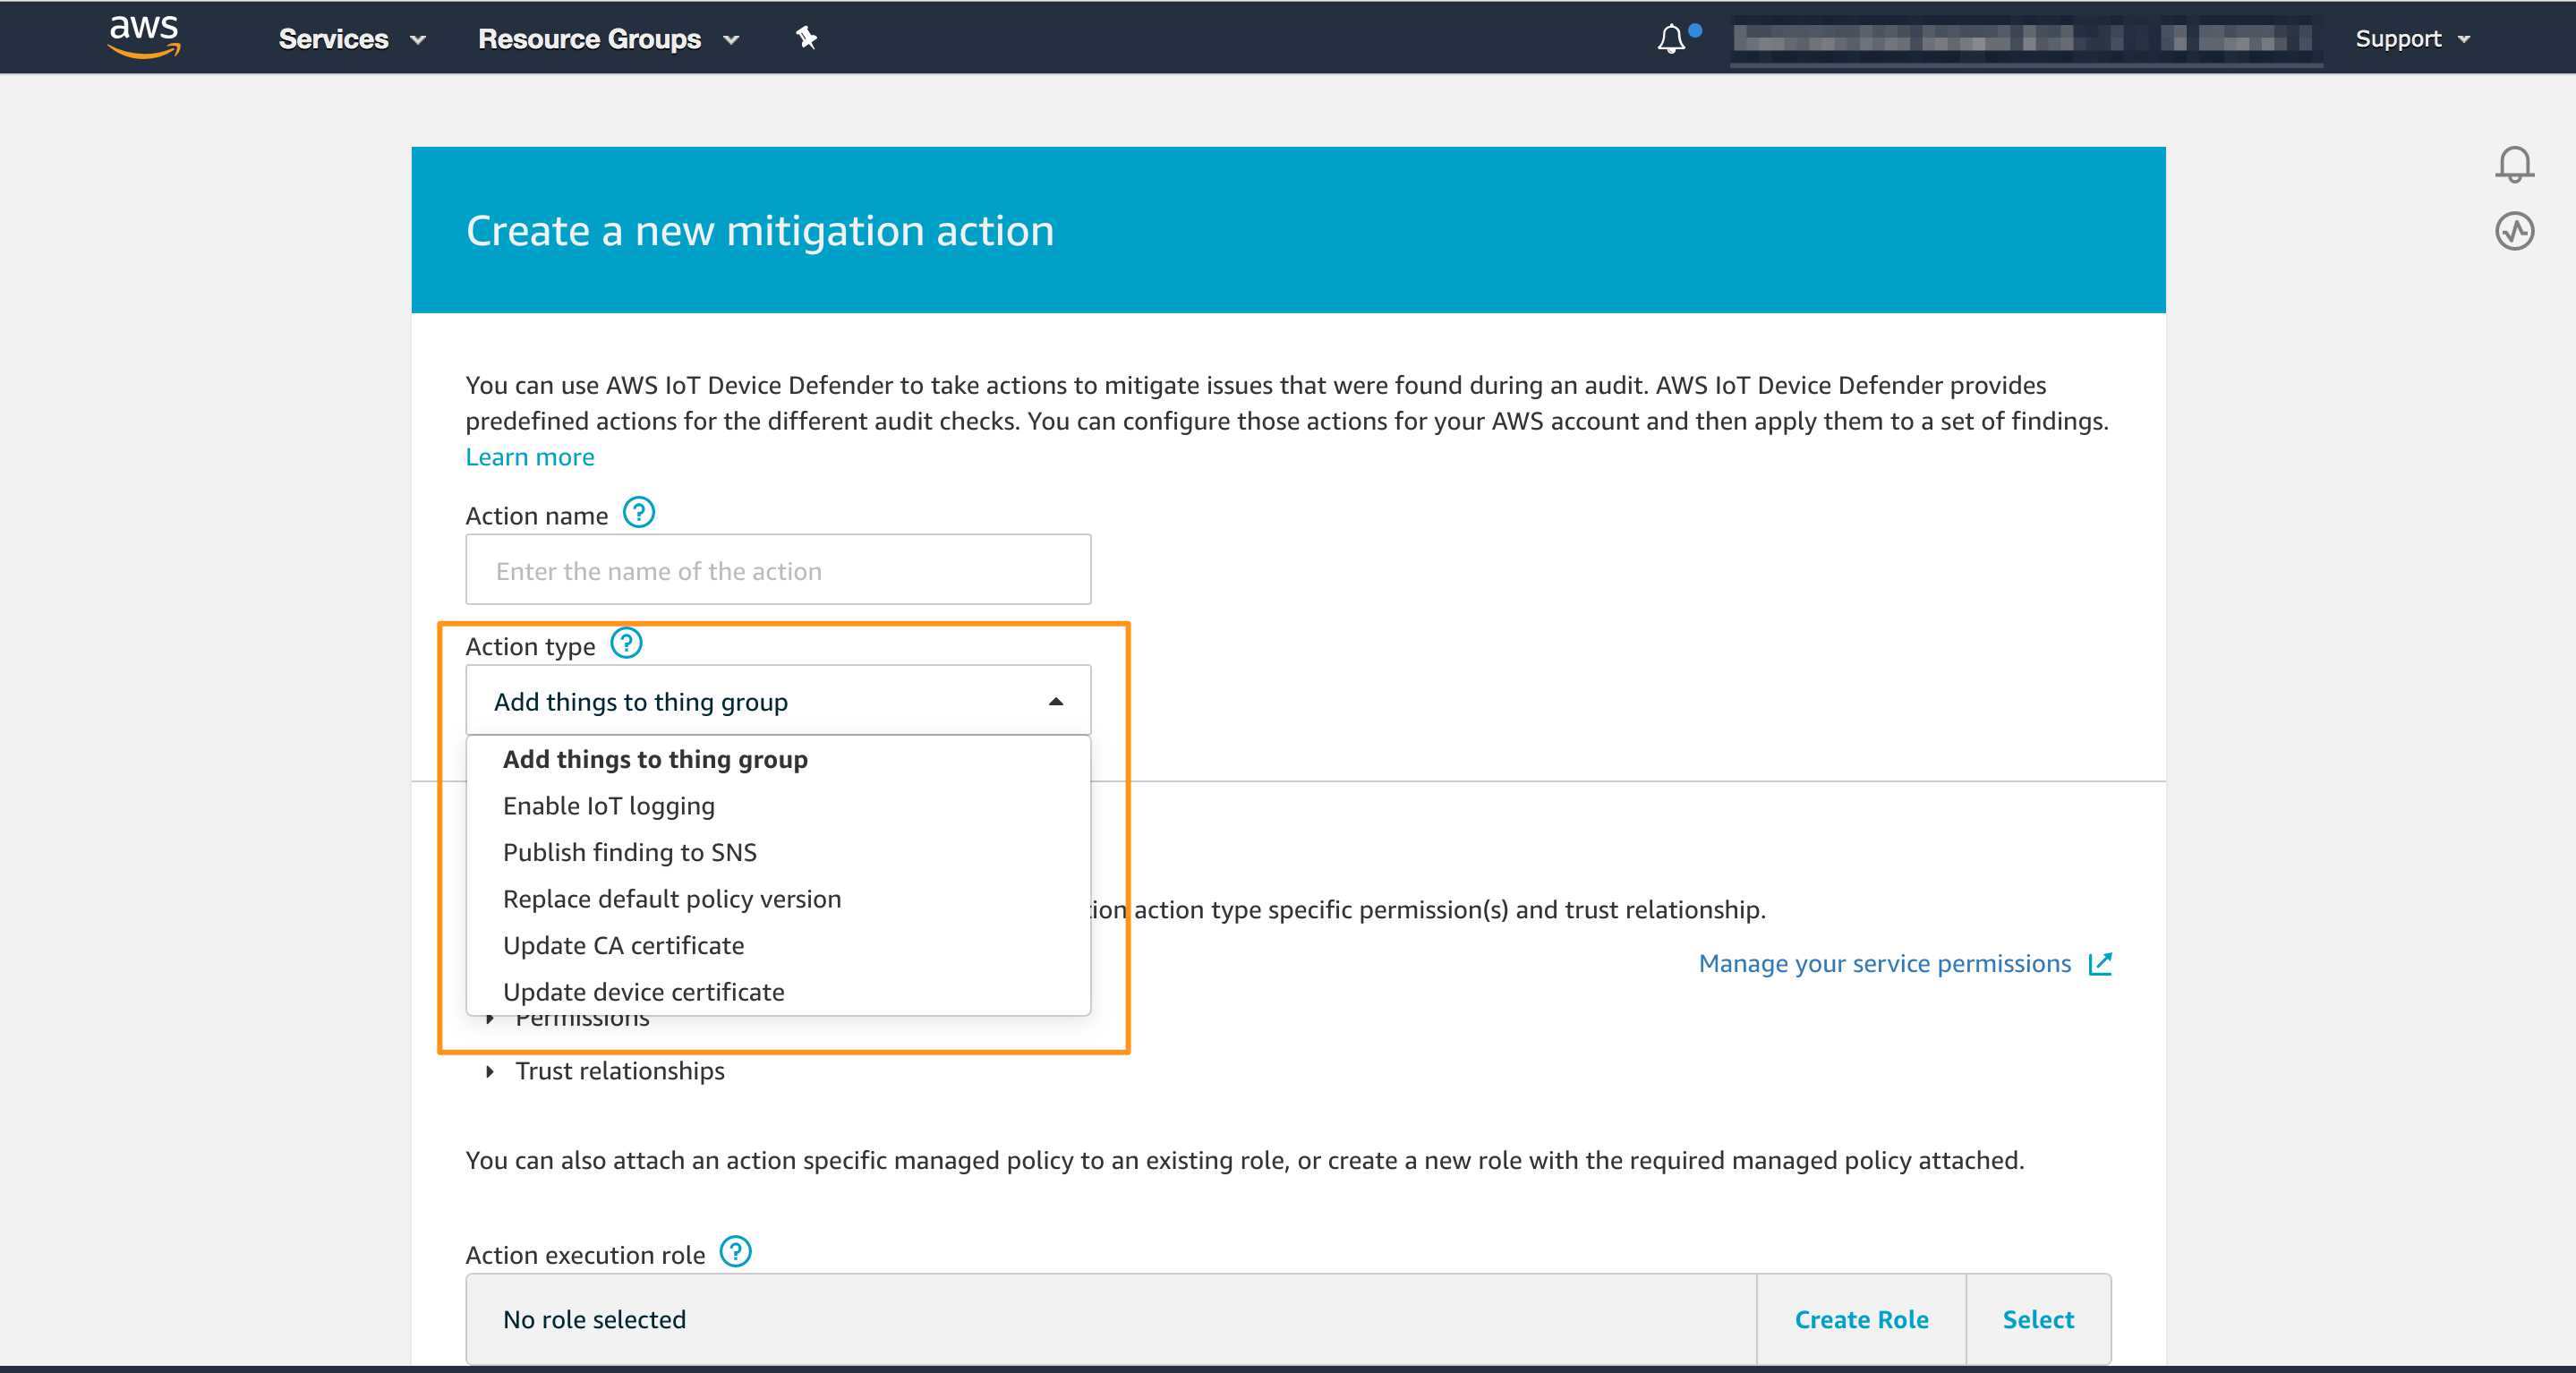Open the Resource Groups menu
Image resolution: width=2576 pixels, height=1373 pixels.
point(608,39)
